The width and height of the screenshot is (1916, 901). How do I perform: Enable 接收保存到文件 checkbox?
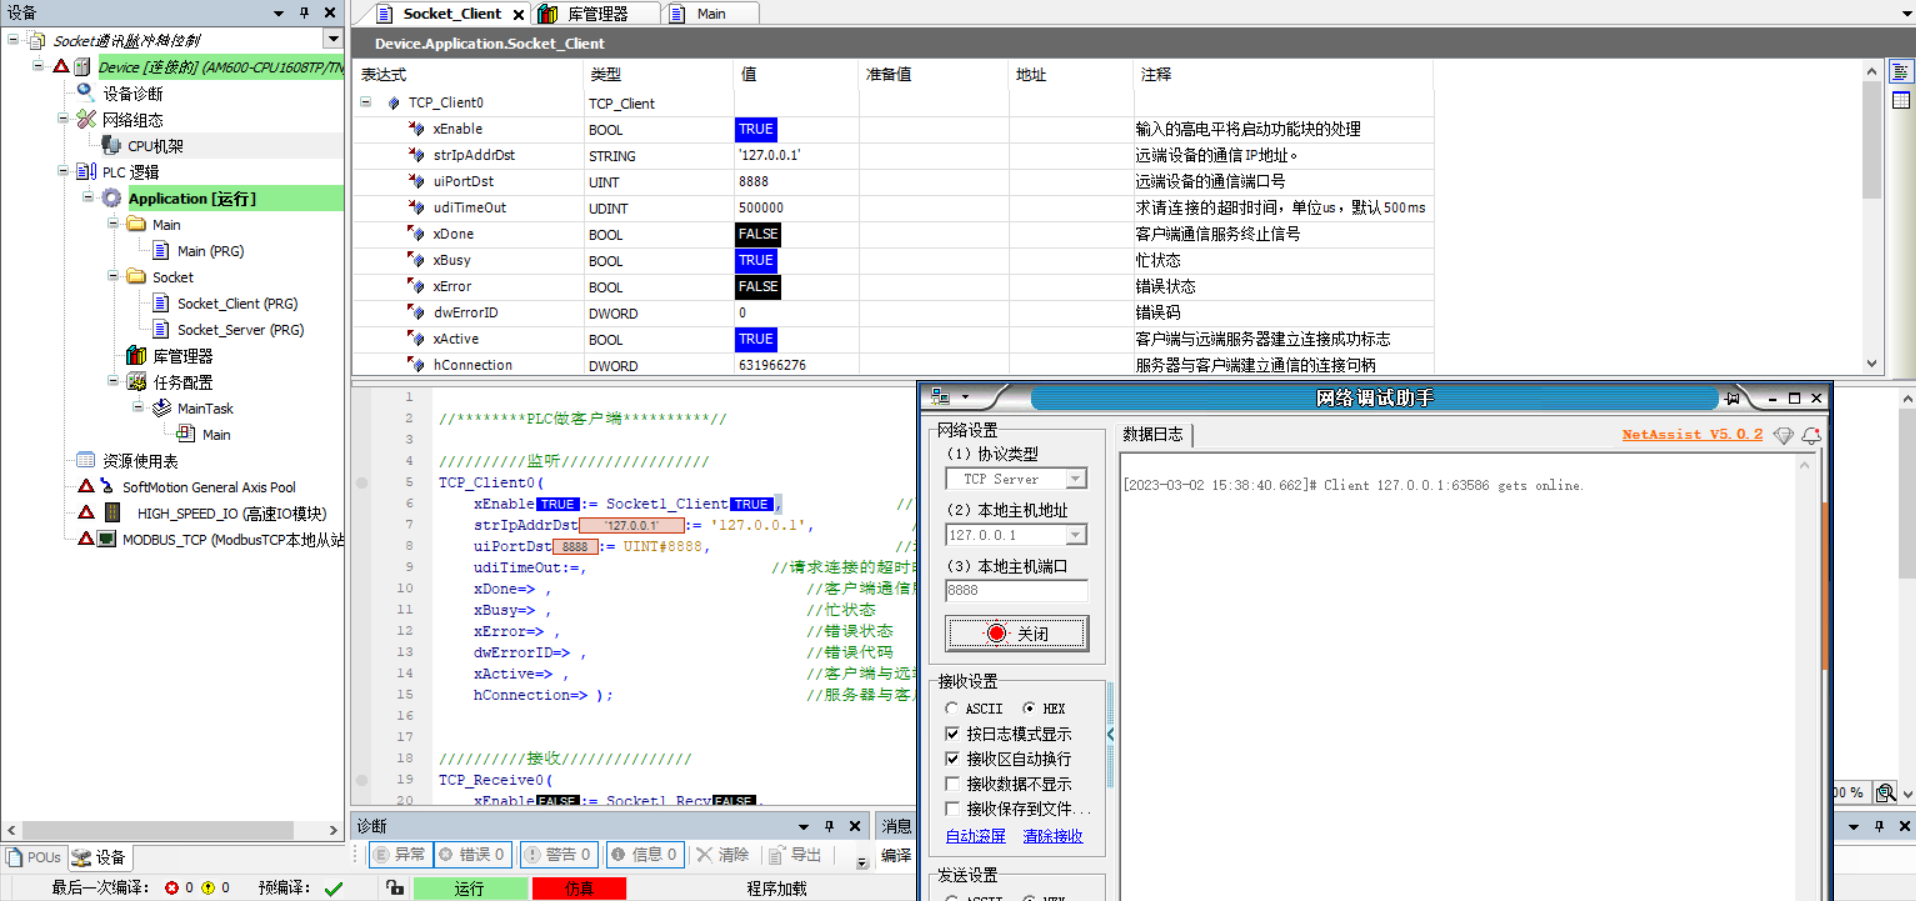[952, 808]
